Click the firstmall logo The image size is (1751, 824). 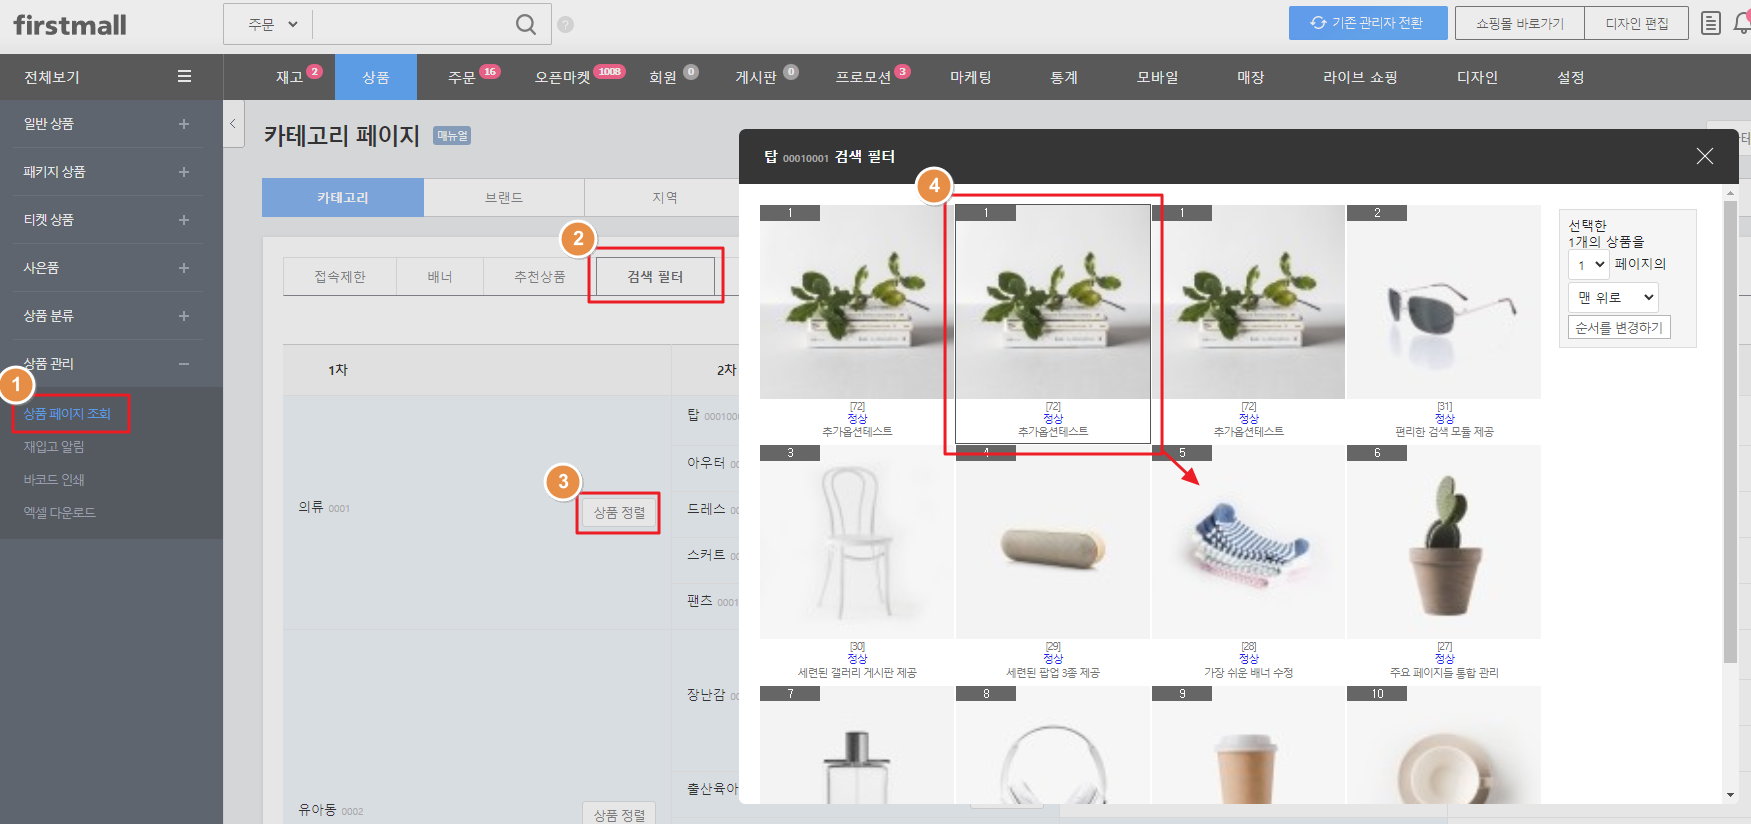[x=70, y=25]
